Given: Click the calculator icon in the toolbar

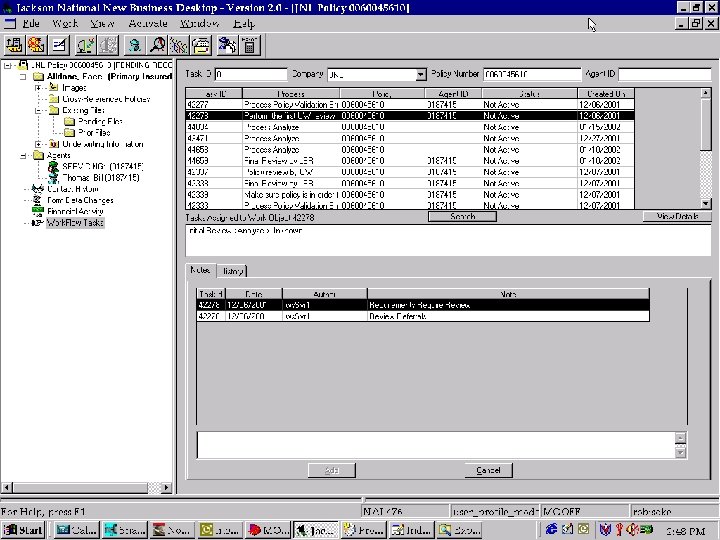Looking at the screenshot, I should point(249,45).
